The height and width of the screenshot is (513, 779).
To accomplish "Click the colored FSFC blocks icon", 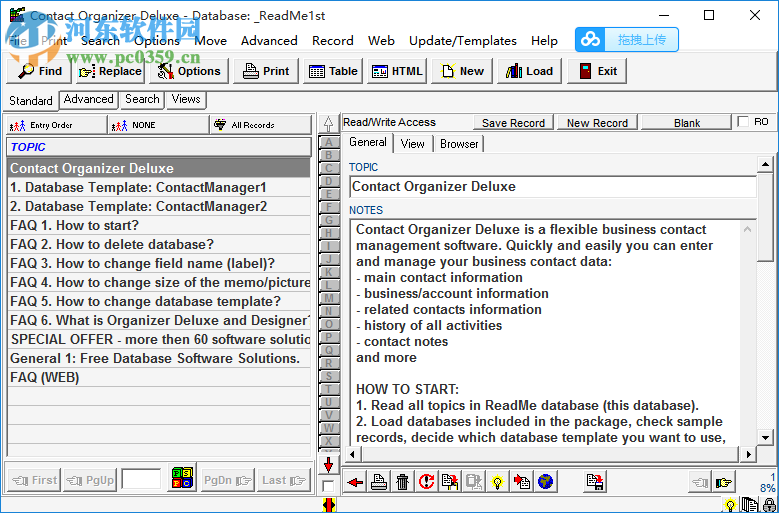I will coord(182,478).
